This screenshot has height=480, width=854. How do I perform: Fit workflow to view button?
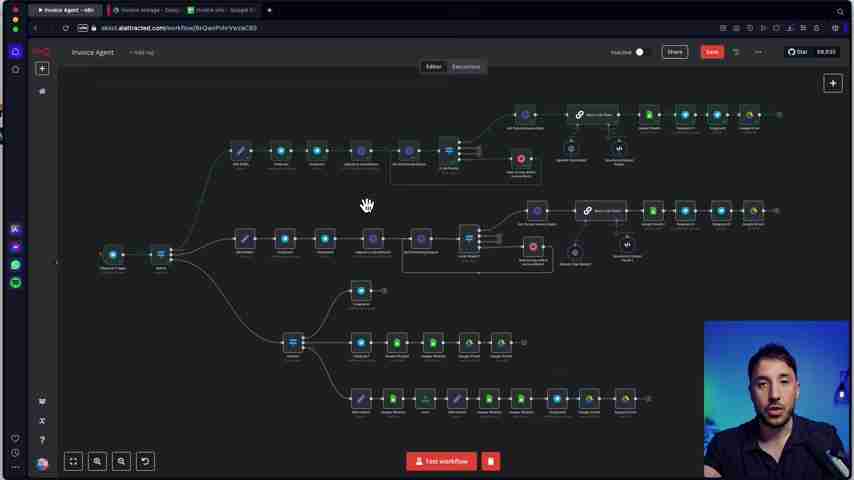pyautogui.click(x=73, y=461)
